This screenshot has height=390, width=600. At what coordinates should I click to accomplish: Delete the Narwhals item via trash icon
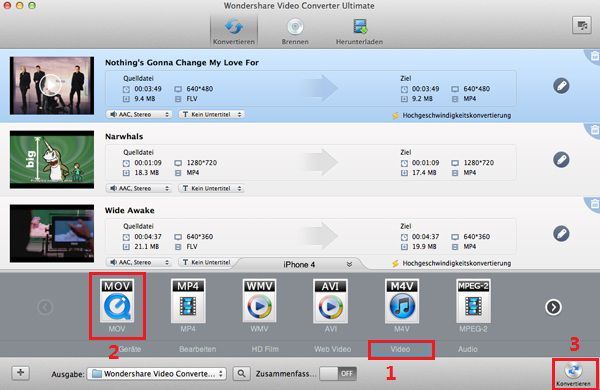tap(594, 130)
